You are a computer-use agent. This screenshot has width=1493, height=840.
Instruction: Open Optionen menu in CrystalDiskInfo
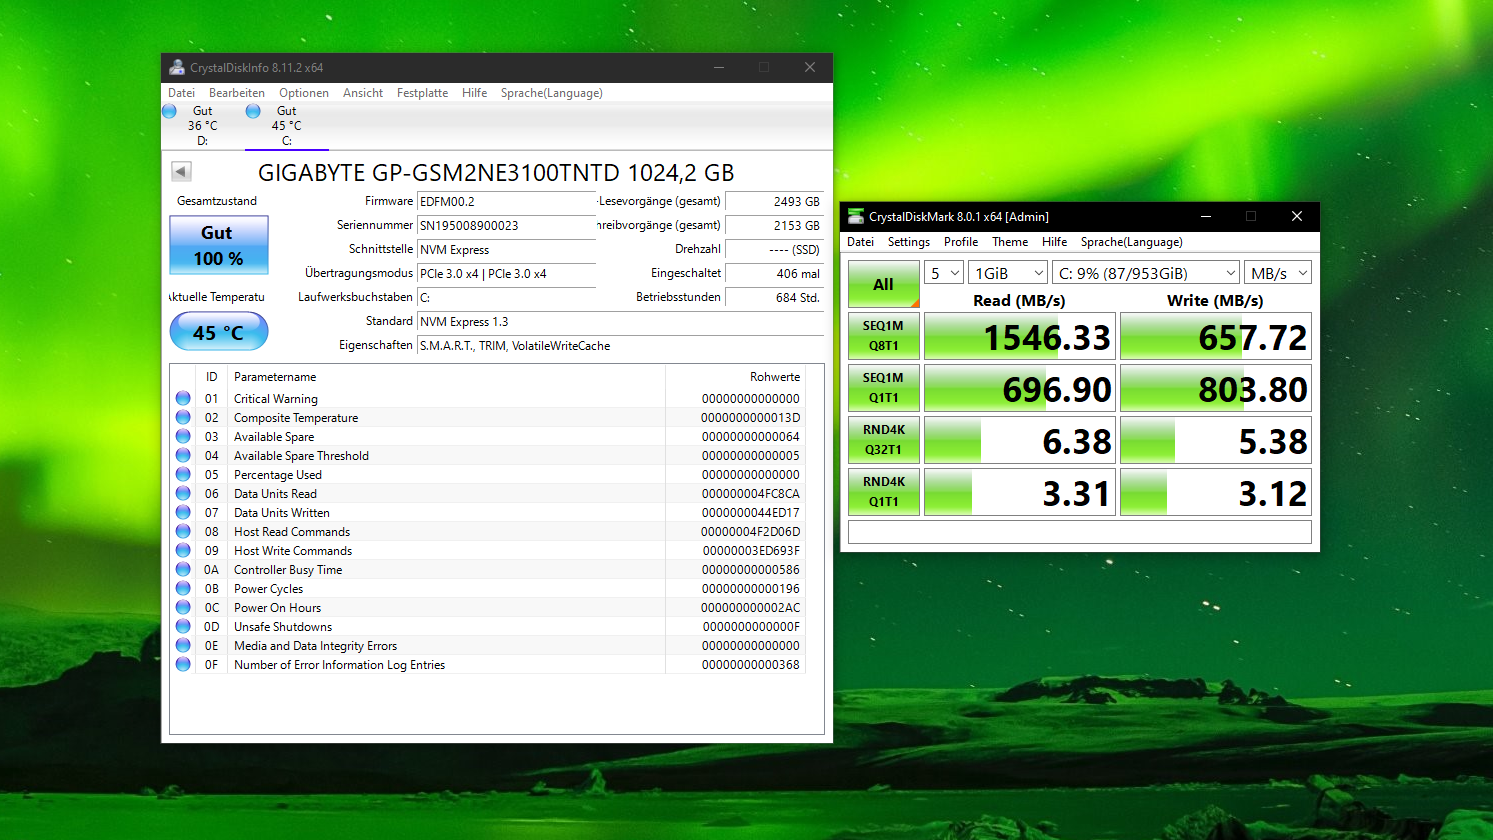(304, 93)
